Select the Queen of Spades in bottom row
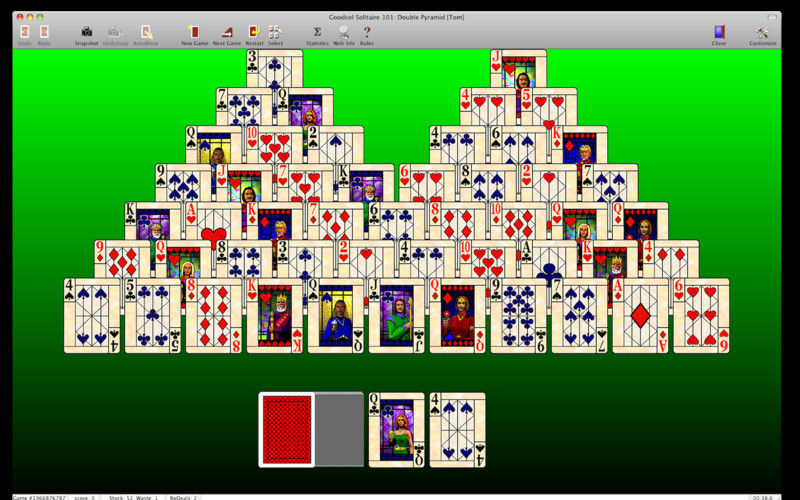The height and width of the screenshot is (500, 800). pyautogui.click(x=336, y=316)
